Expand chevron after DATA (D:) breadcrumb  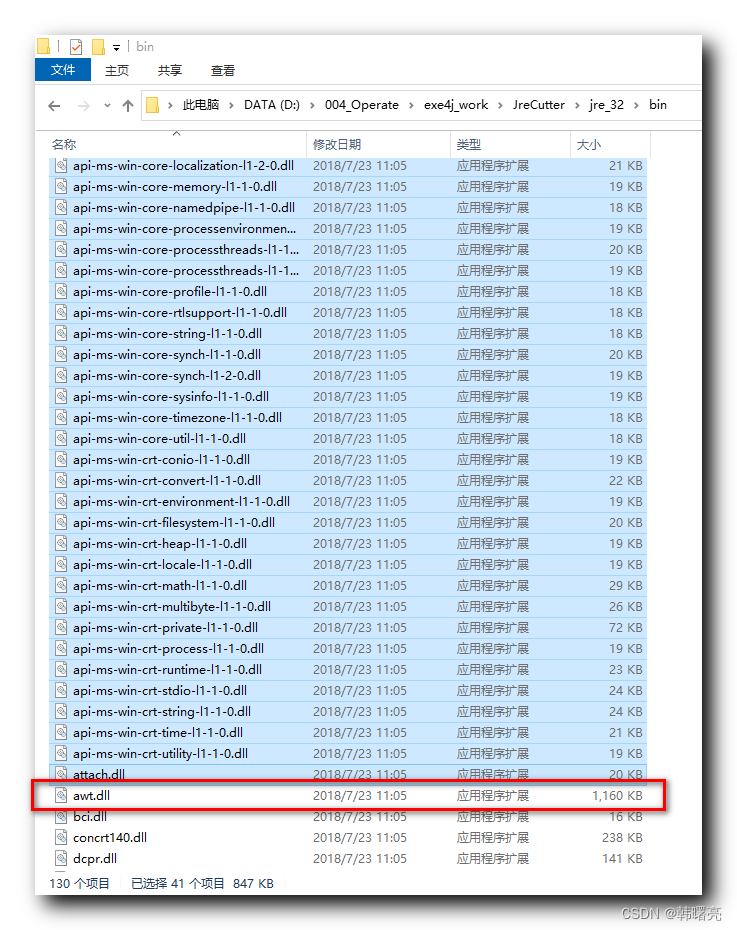click(312, 106)
